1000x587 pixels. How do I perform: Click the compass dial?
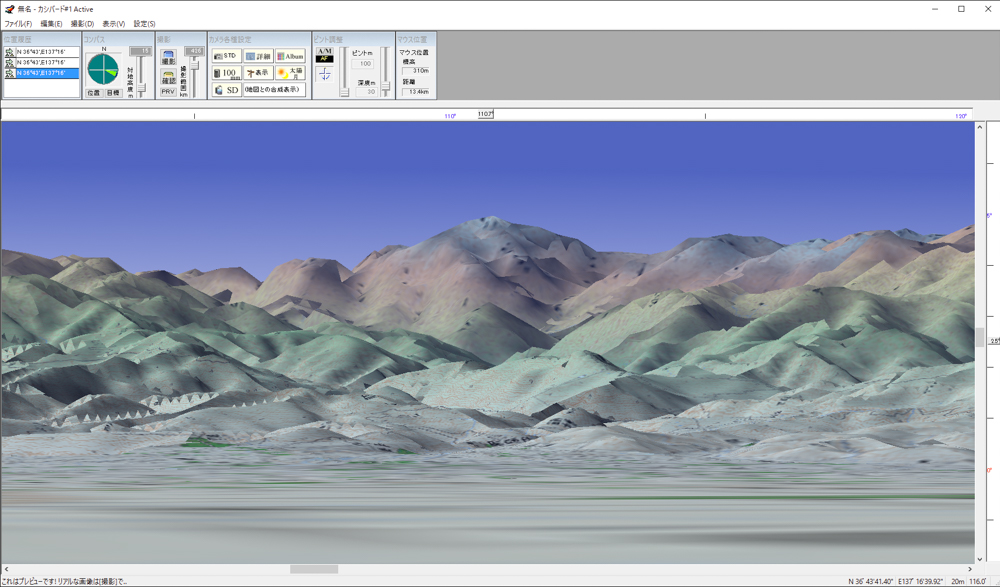click(103, 70)
